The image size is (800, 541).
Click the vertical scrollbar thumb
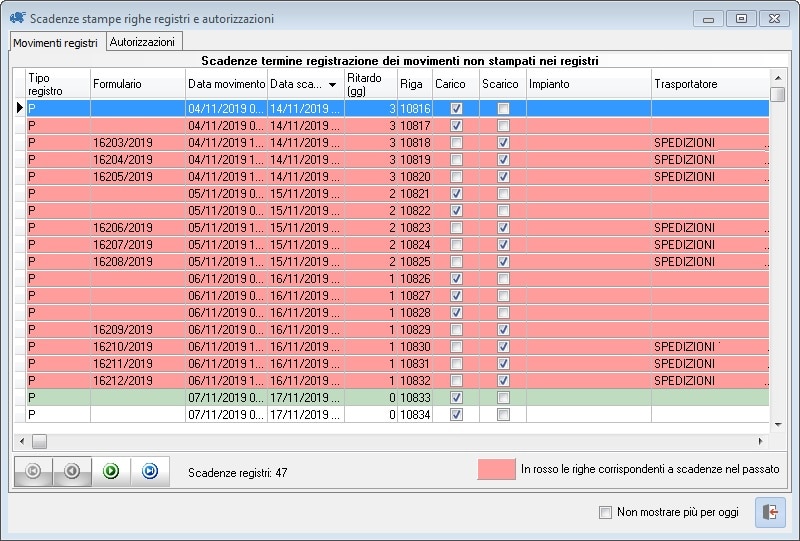[778, 94]
